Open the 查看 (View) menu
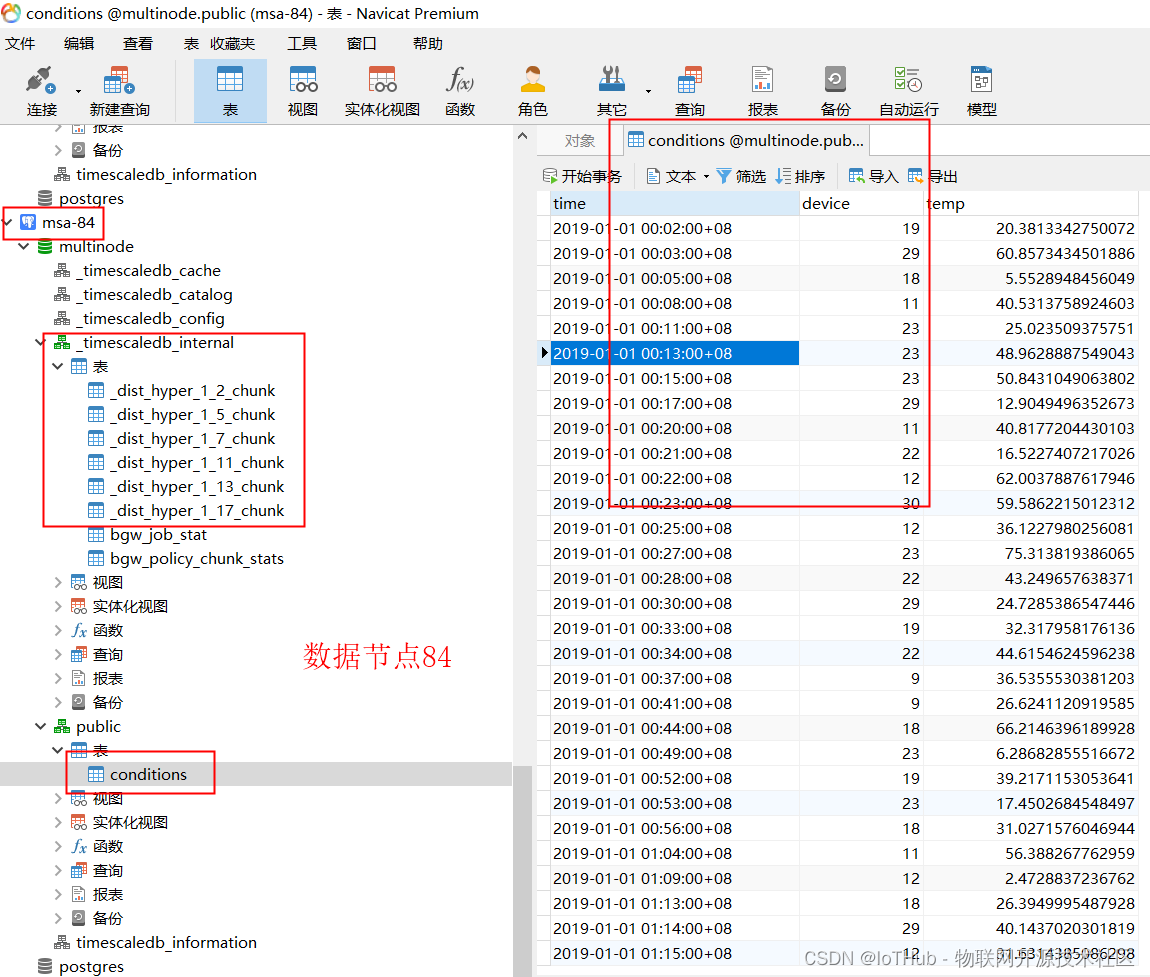1150x977 pixels. pyautogui.click(x=137, y=43)
